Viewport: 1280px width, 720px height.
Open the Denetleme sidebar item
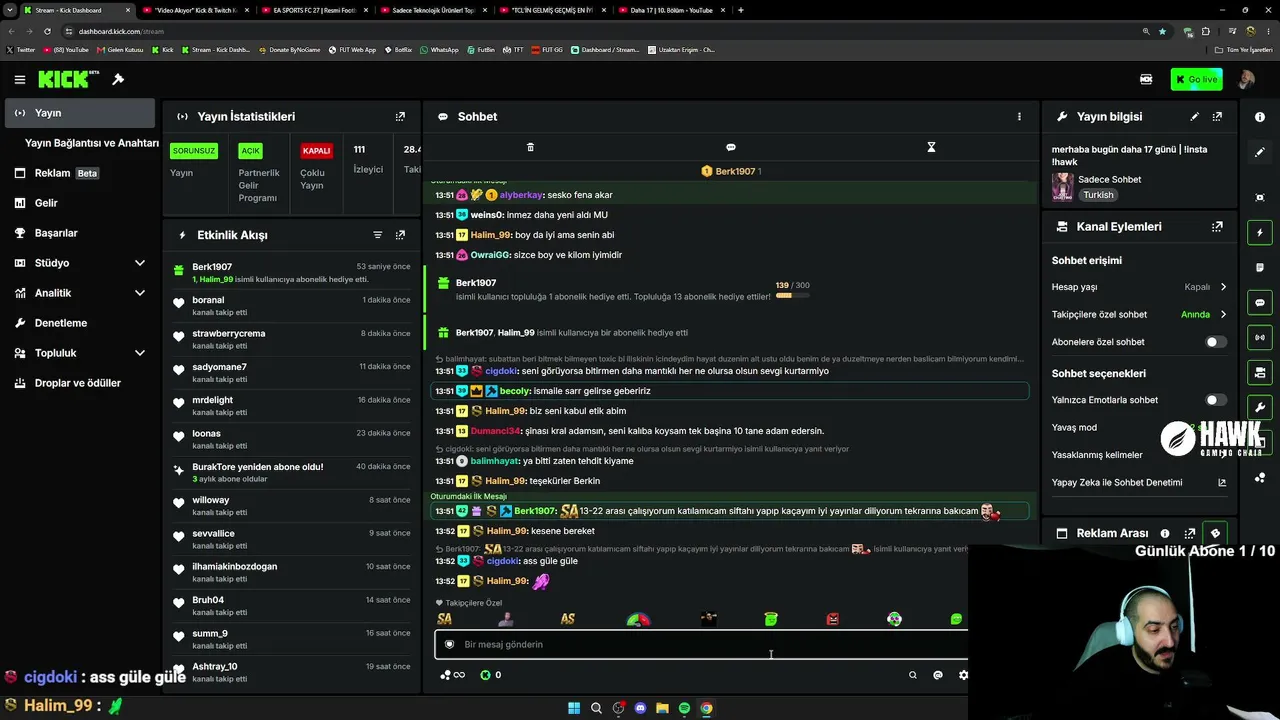tap(80, 323)
